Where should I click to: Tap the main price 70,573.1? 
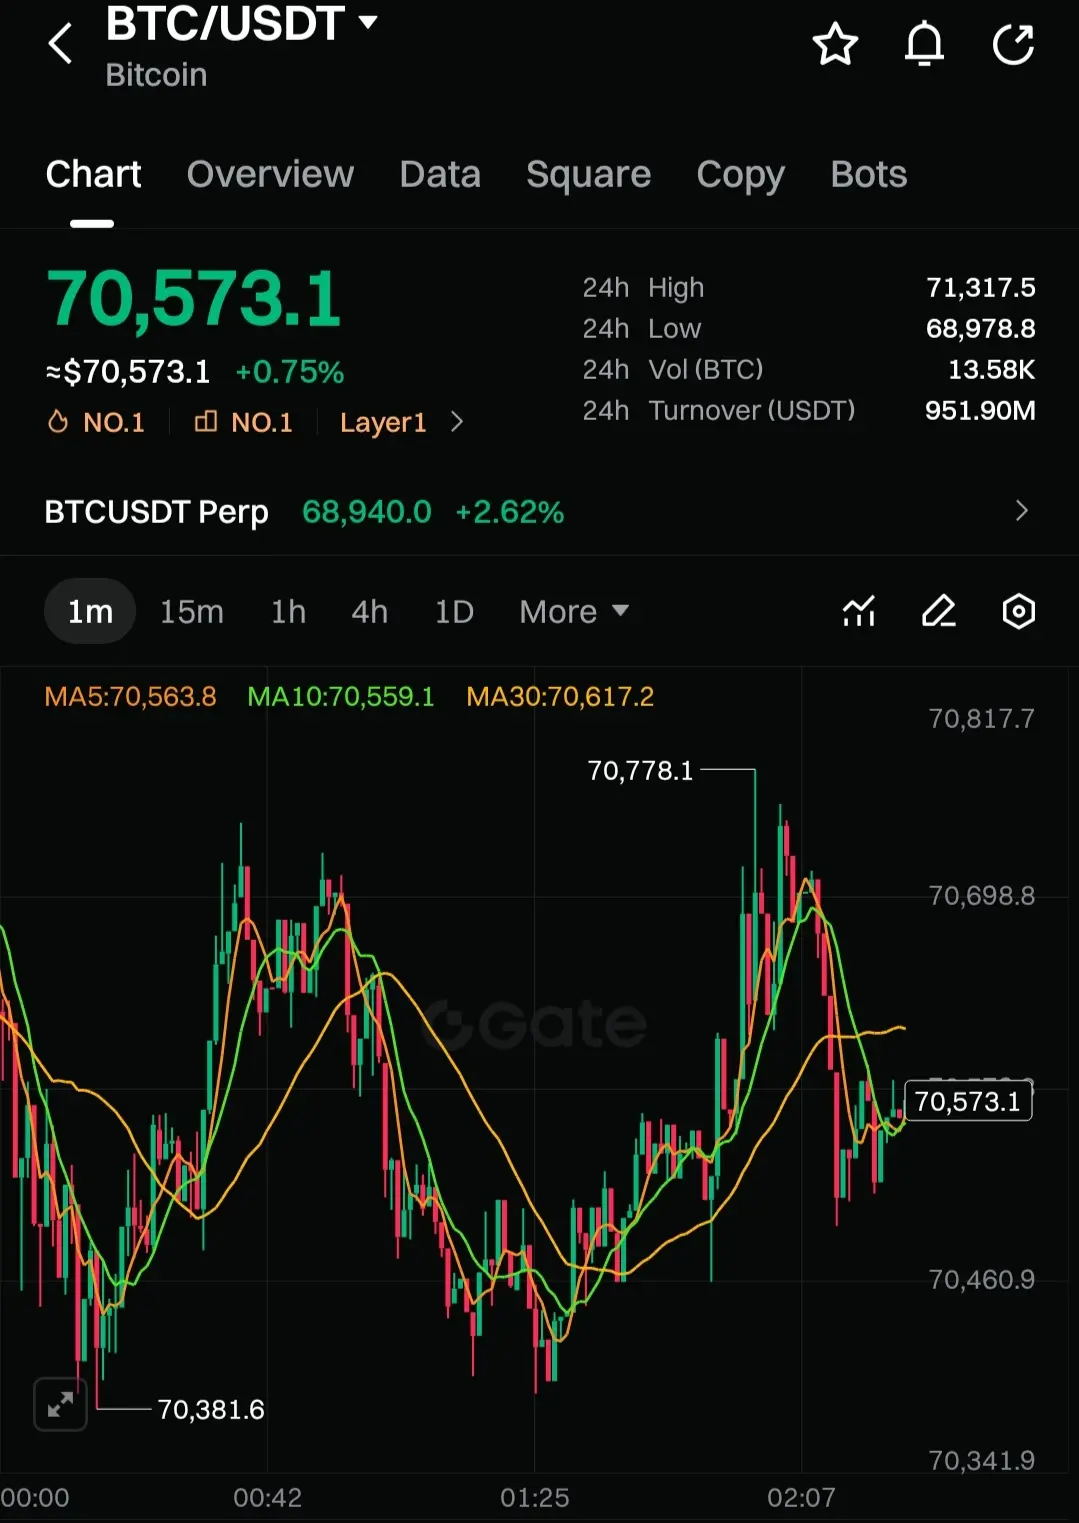(x=194, y=299)
